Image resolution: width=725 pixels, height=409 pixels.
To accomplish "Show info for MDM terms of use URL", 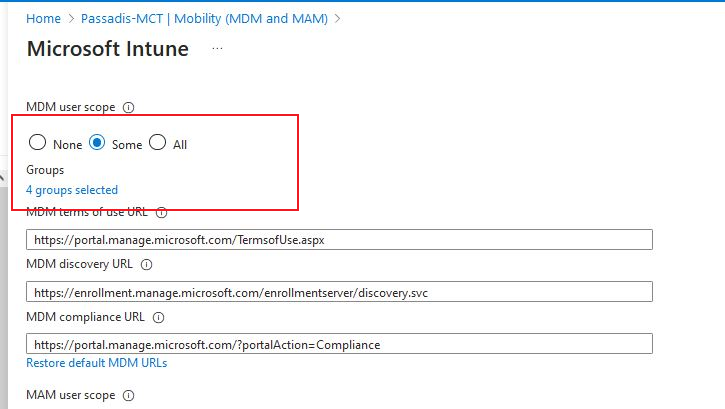I will pyautogui.click(x=161, y=213).
